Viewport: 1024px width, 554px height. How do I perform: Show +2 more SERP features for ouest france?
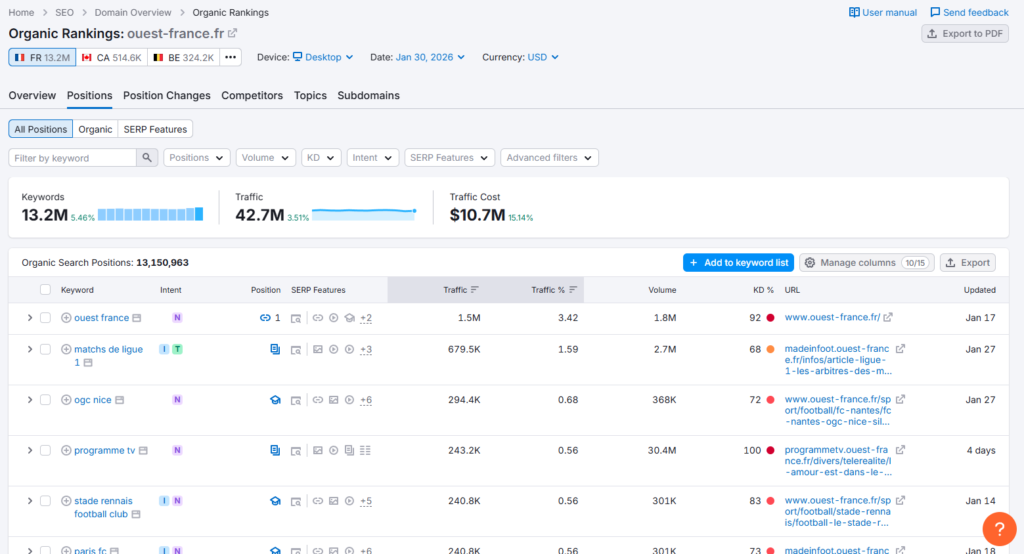(x=366, y=318)
